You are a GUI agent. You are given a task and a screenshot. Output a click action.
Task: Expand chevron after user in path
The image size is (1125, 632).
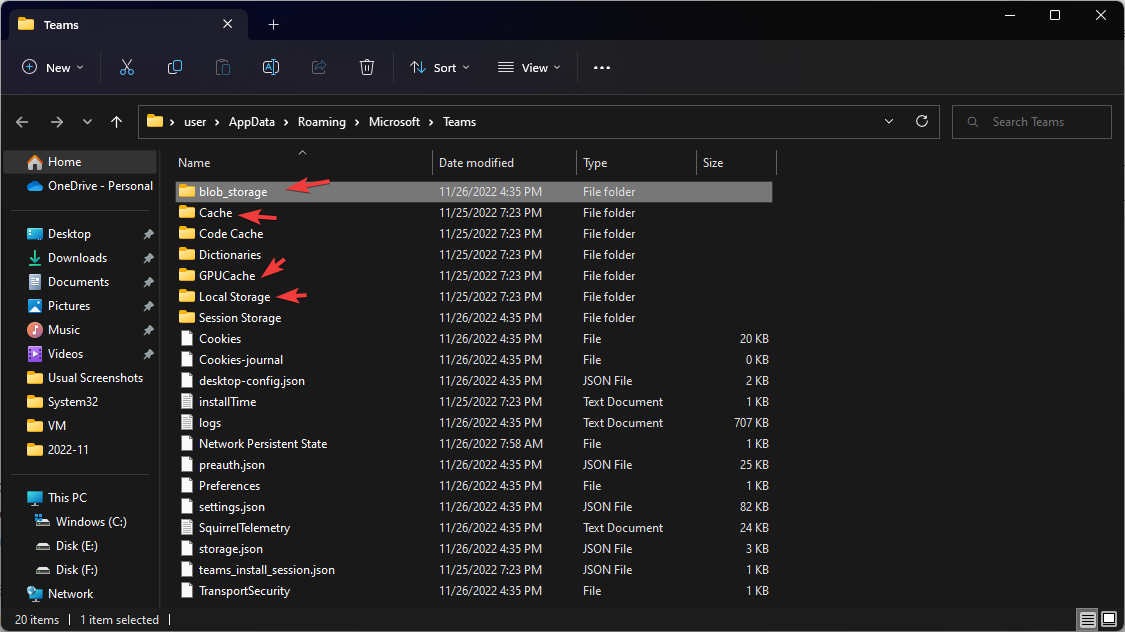pyautogui.click(x=217, y=122)
